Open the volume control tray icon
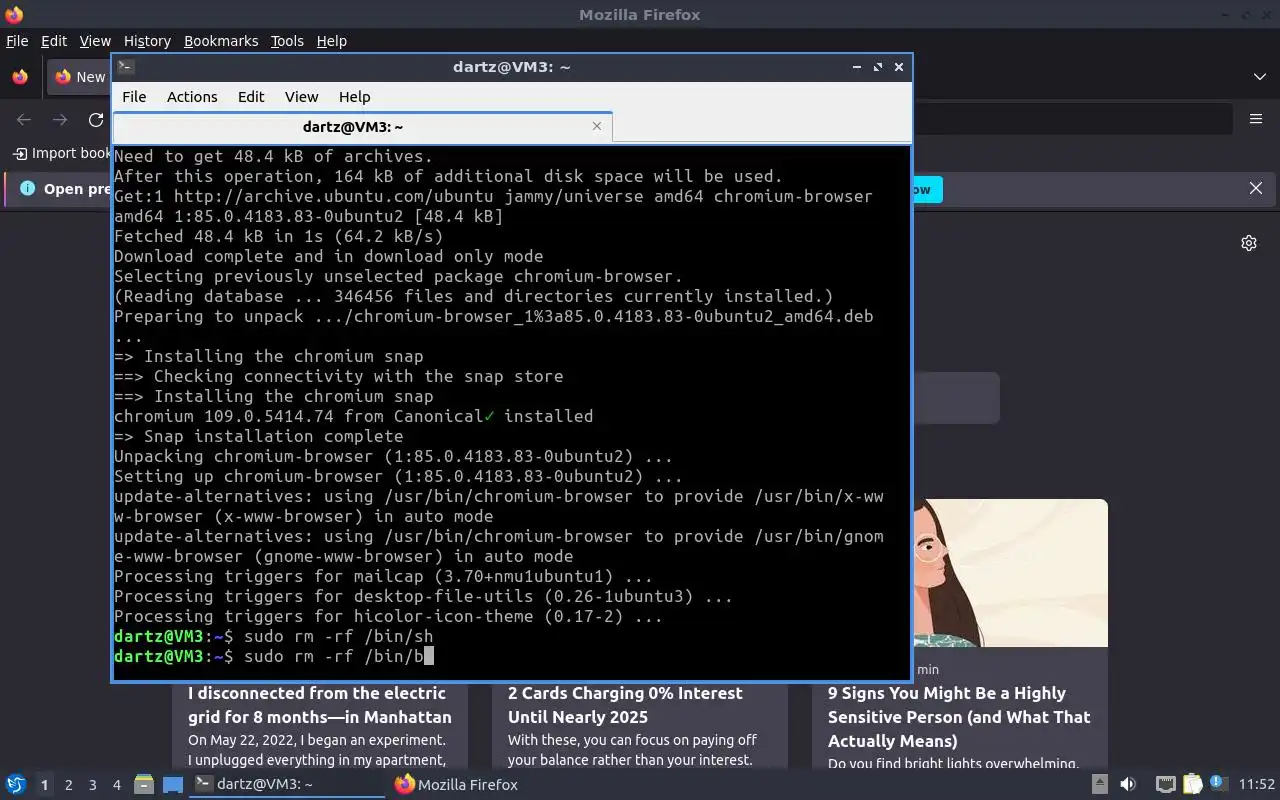This screenshot has height=800, width=1280. pyautogui.click(x=1127, y=785)
